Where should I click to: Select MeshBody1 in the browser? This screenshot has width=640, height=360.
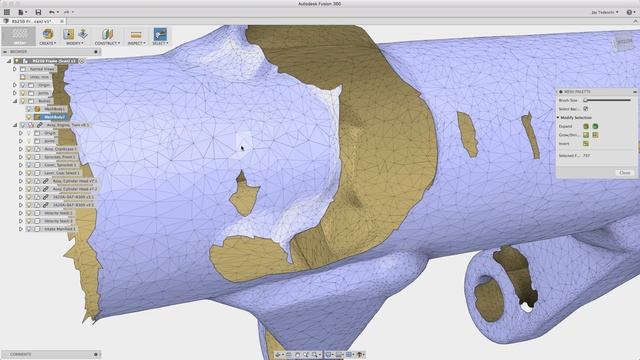point(54,109)
